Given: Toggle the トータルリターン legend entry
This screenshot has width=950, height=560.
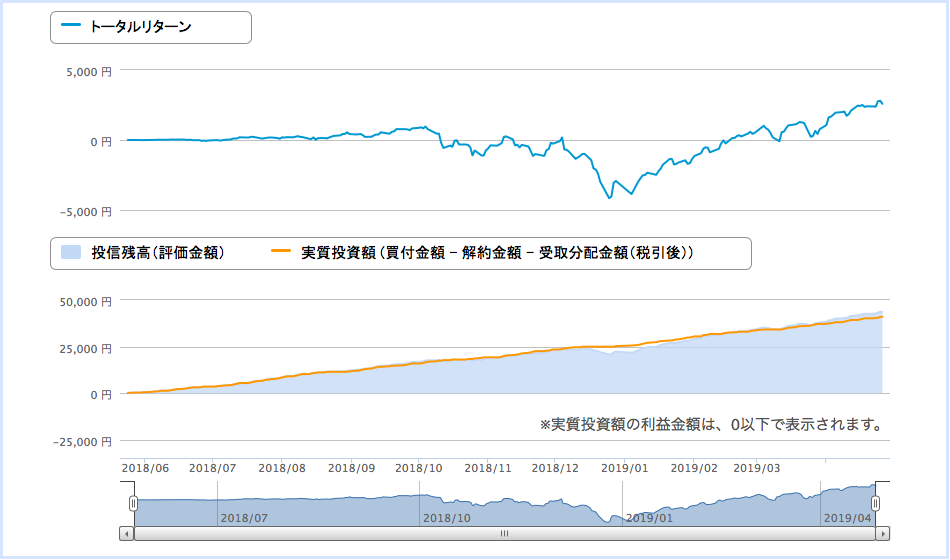Looking at the screenshot, I should [126, 27].
